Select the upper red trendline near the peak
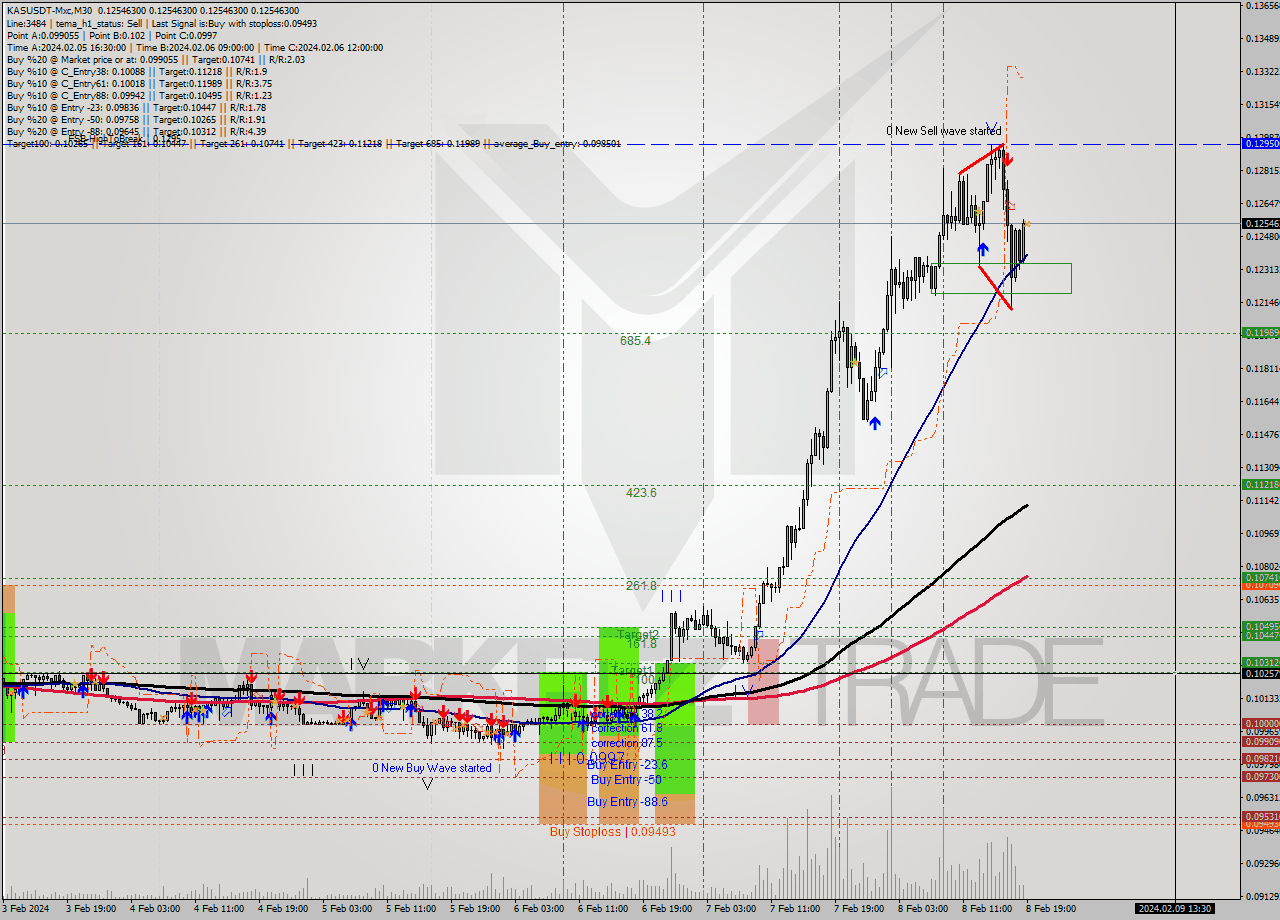The image size is (1280, 920). point(981,160)
